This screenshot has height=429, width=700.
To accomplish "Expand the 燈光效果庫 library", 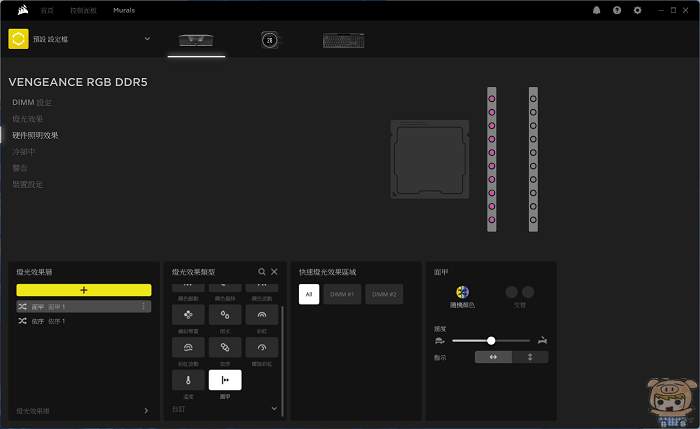I will (x=146, y=411).
